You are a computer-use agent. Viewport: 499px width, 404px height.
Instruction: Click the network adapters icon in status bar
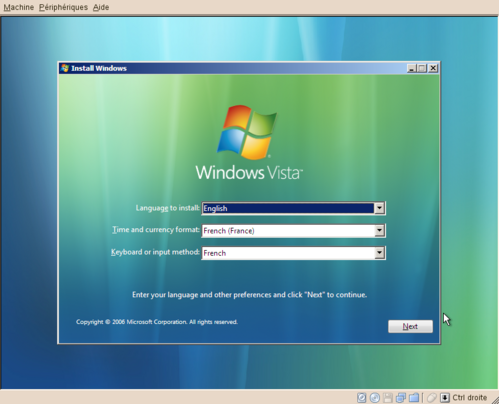(401, 397)
